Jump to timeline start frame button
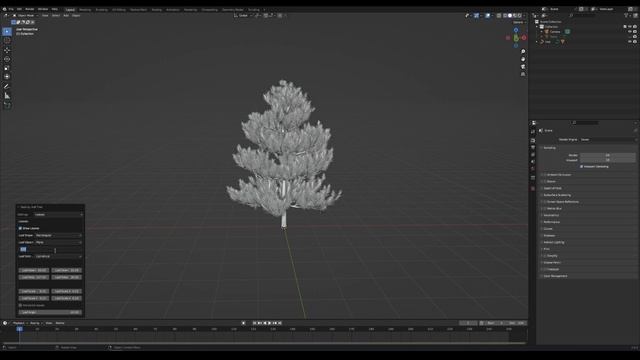This screenshot has width=640, height=360. click(x=254, y=323)
